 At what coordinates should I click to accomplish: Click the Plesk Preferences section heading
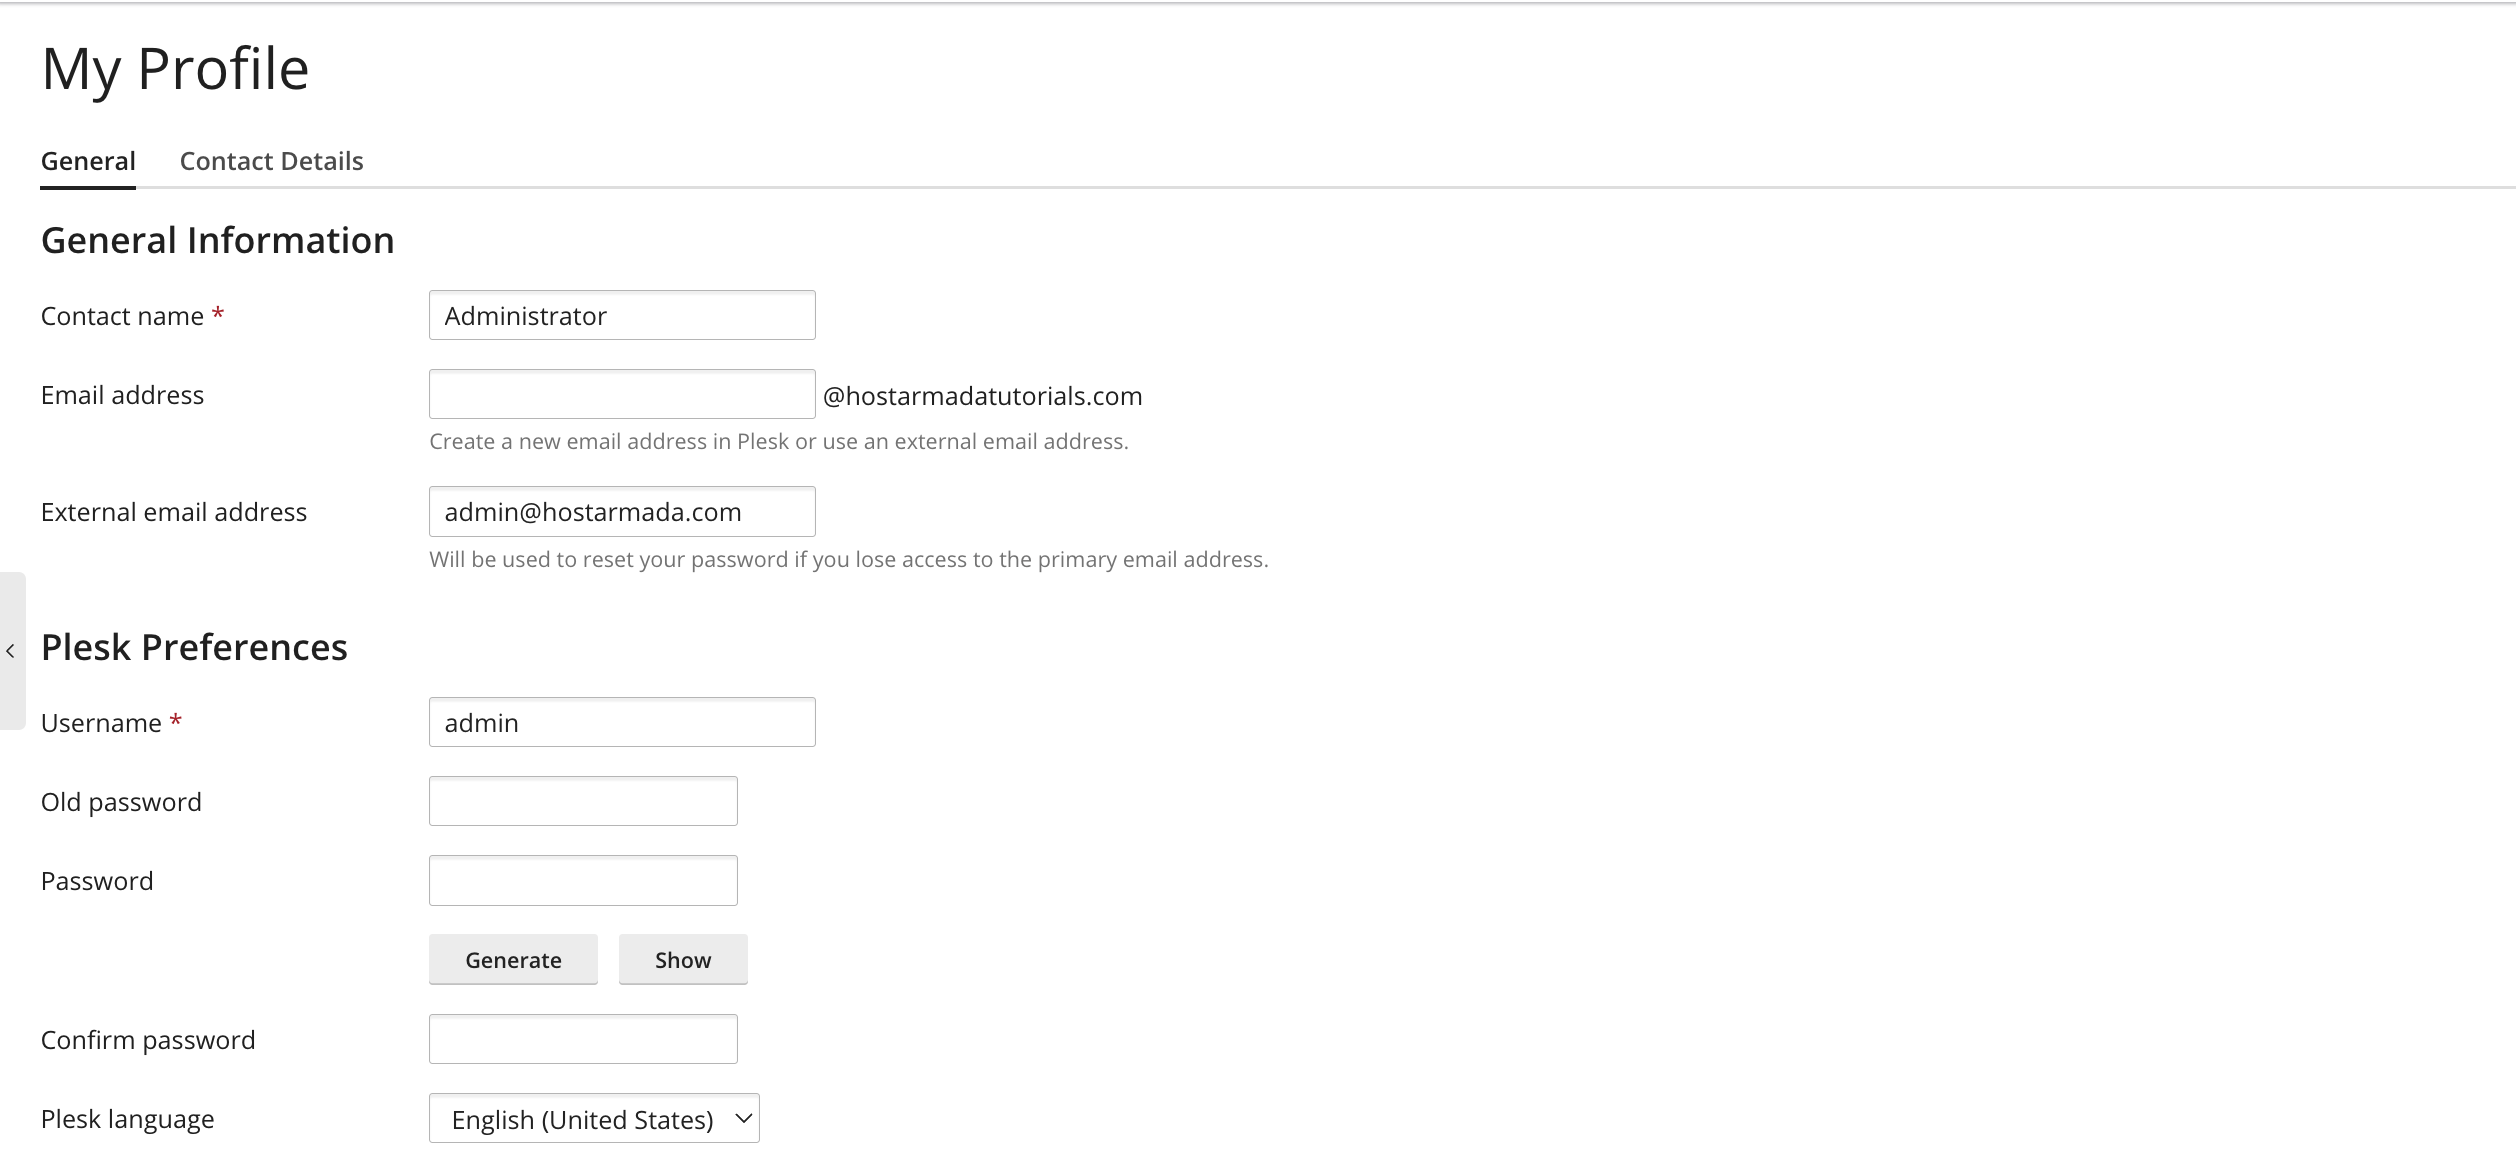pos(194,647)
